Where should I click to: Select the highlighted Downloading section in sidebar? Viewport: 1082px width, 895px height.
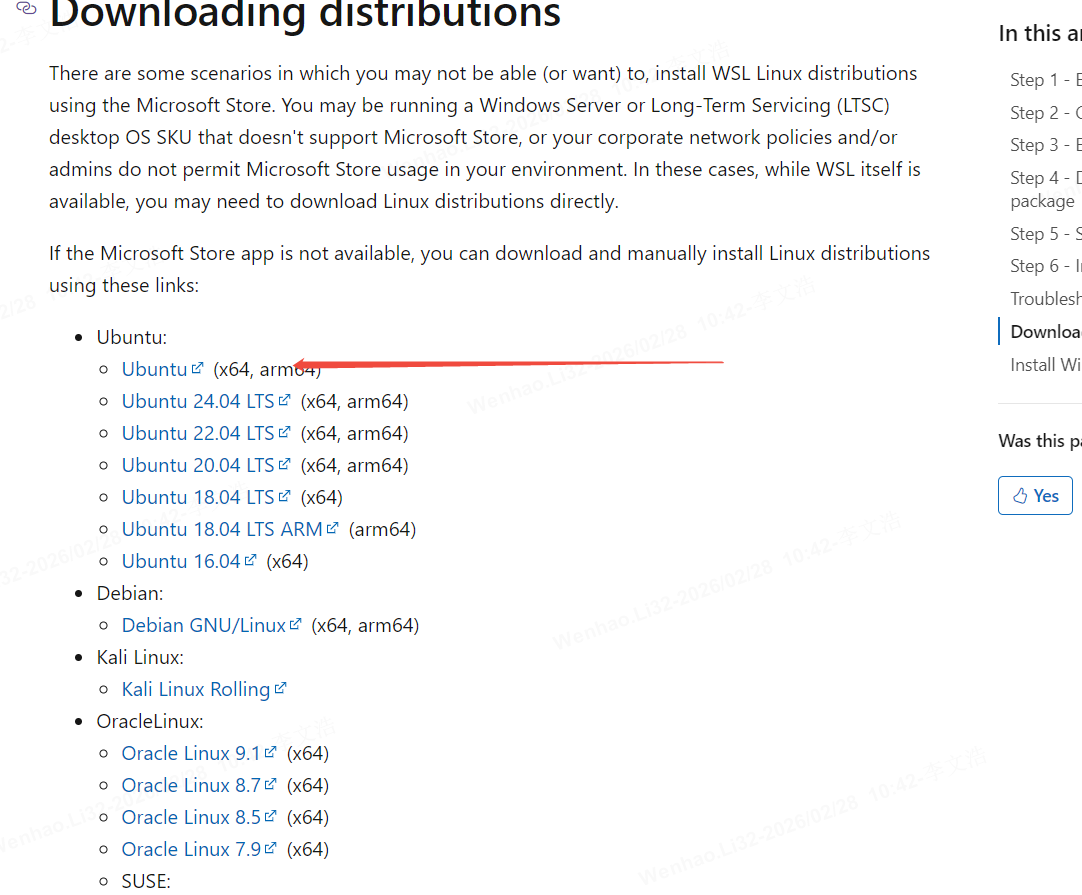click(x=1045, y=332)
